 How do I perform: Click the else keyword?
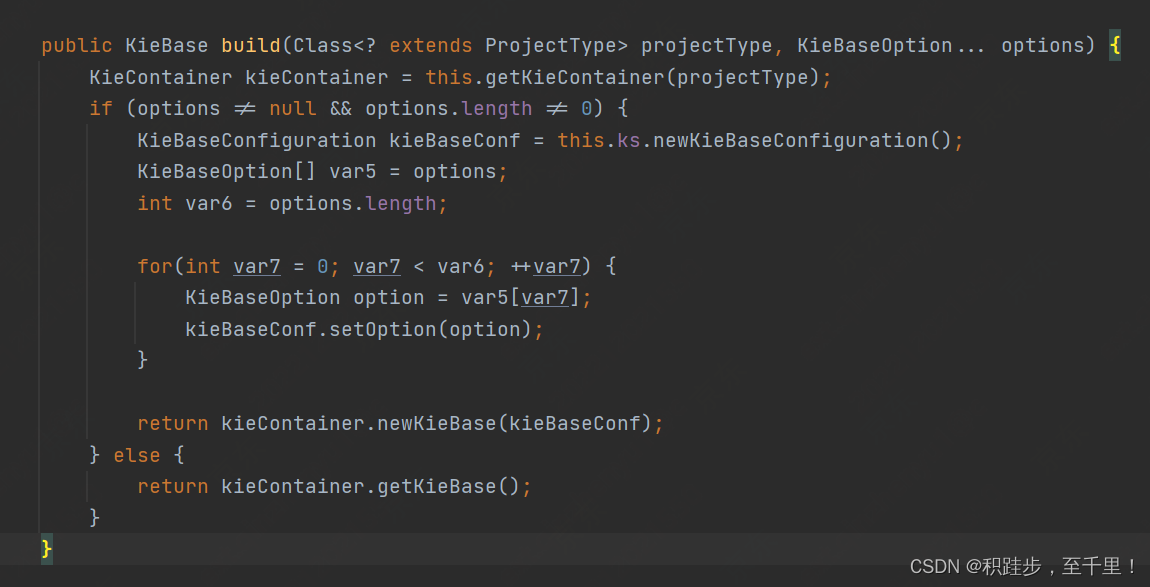click(x=136, y=455)
